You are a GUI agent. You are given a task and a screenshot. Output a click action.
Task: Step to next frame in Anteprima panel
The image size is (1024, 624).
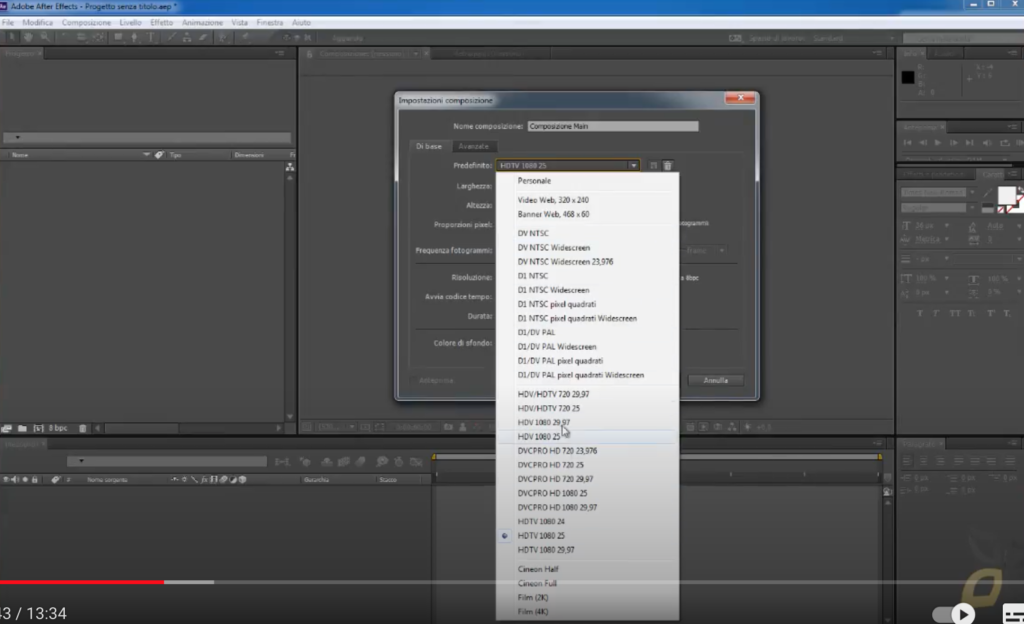[954, 142]
